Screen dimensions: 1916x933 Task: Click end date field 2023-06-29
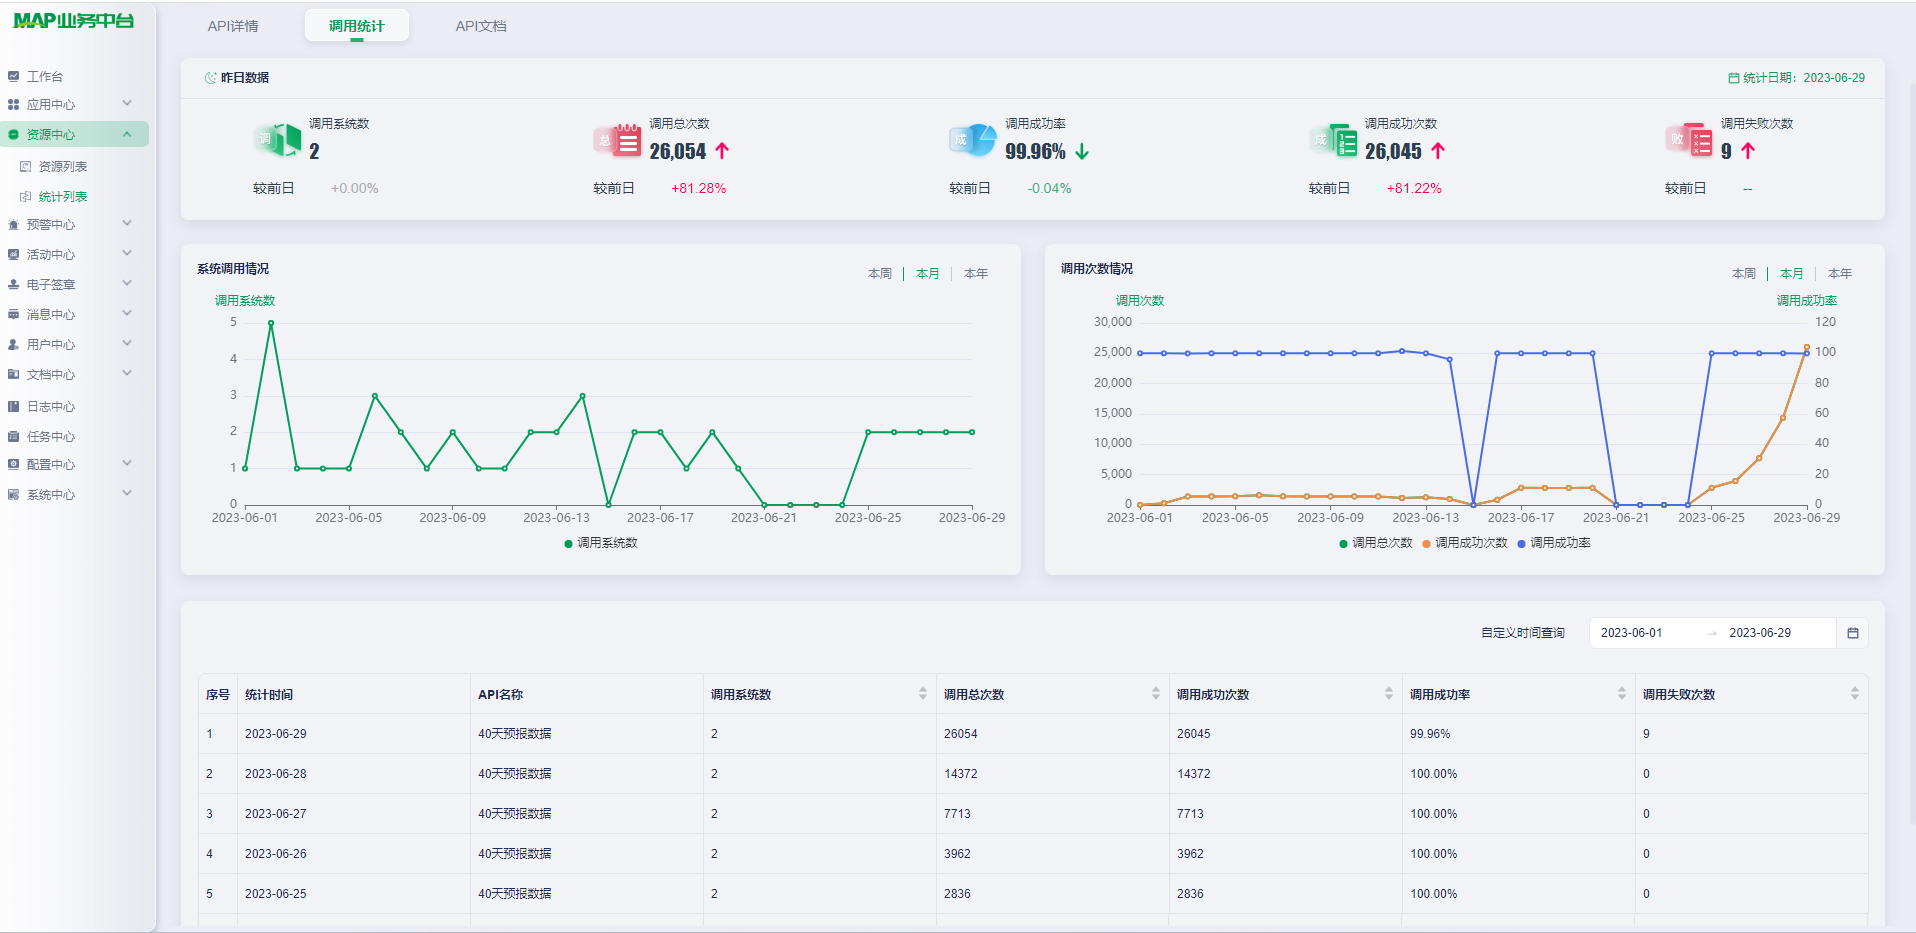(x=1760, y=633)
